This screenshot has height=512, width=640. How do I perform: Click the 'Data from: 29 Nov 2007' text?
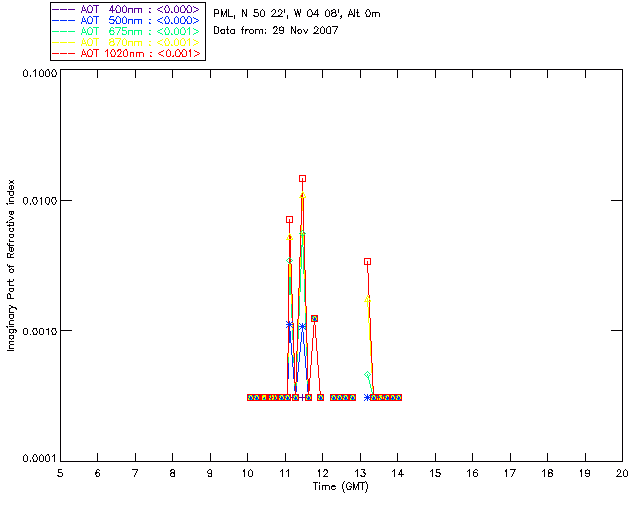tap(276, 30)
